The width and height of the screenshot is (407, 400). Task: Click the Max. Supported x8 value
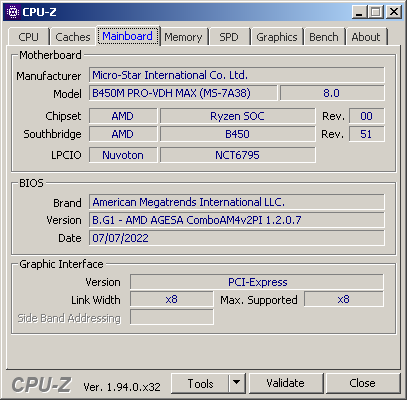344,299
